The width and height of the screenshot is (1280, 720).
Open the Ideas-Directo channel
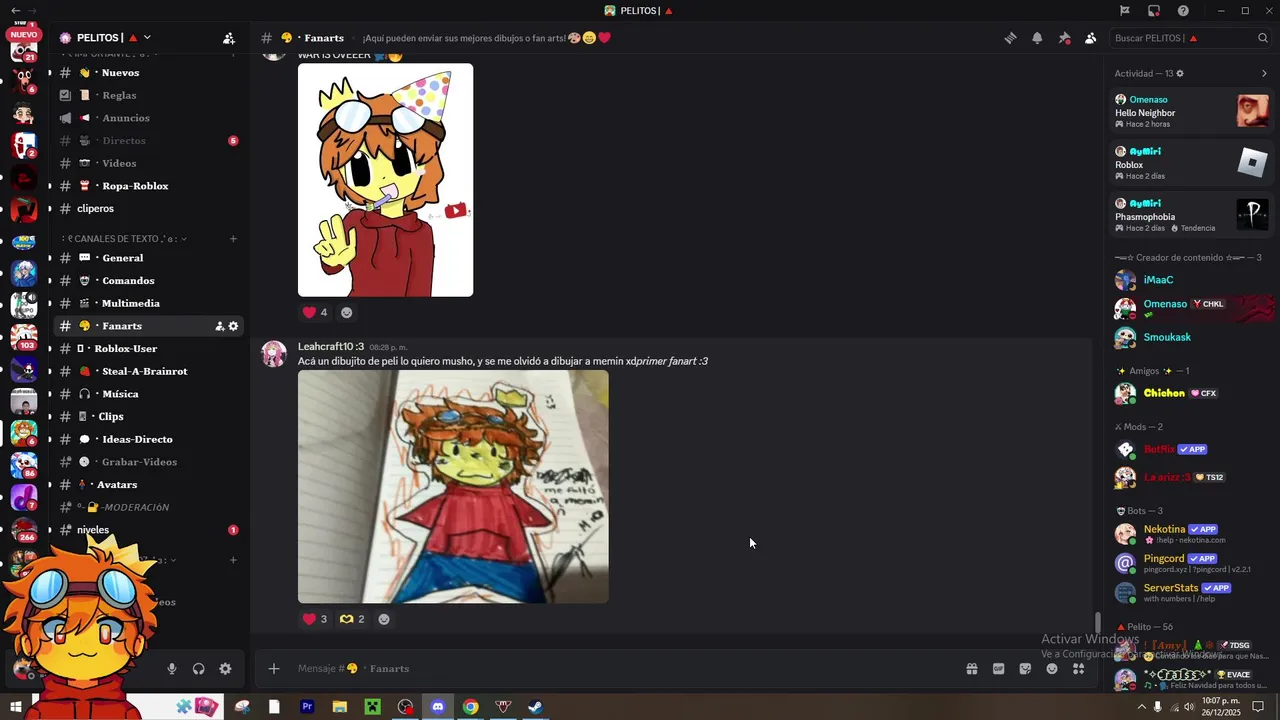coord(150,439)
